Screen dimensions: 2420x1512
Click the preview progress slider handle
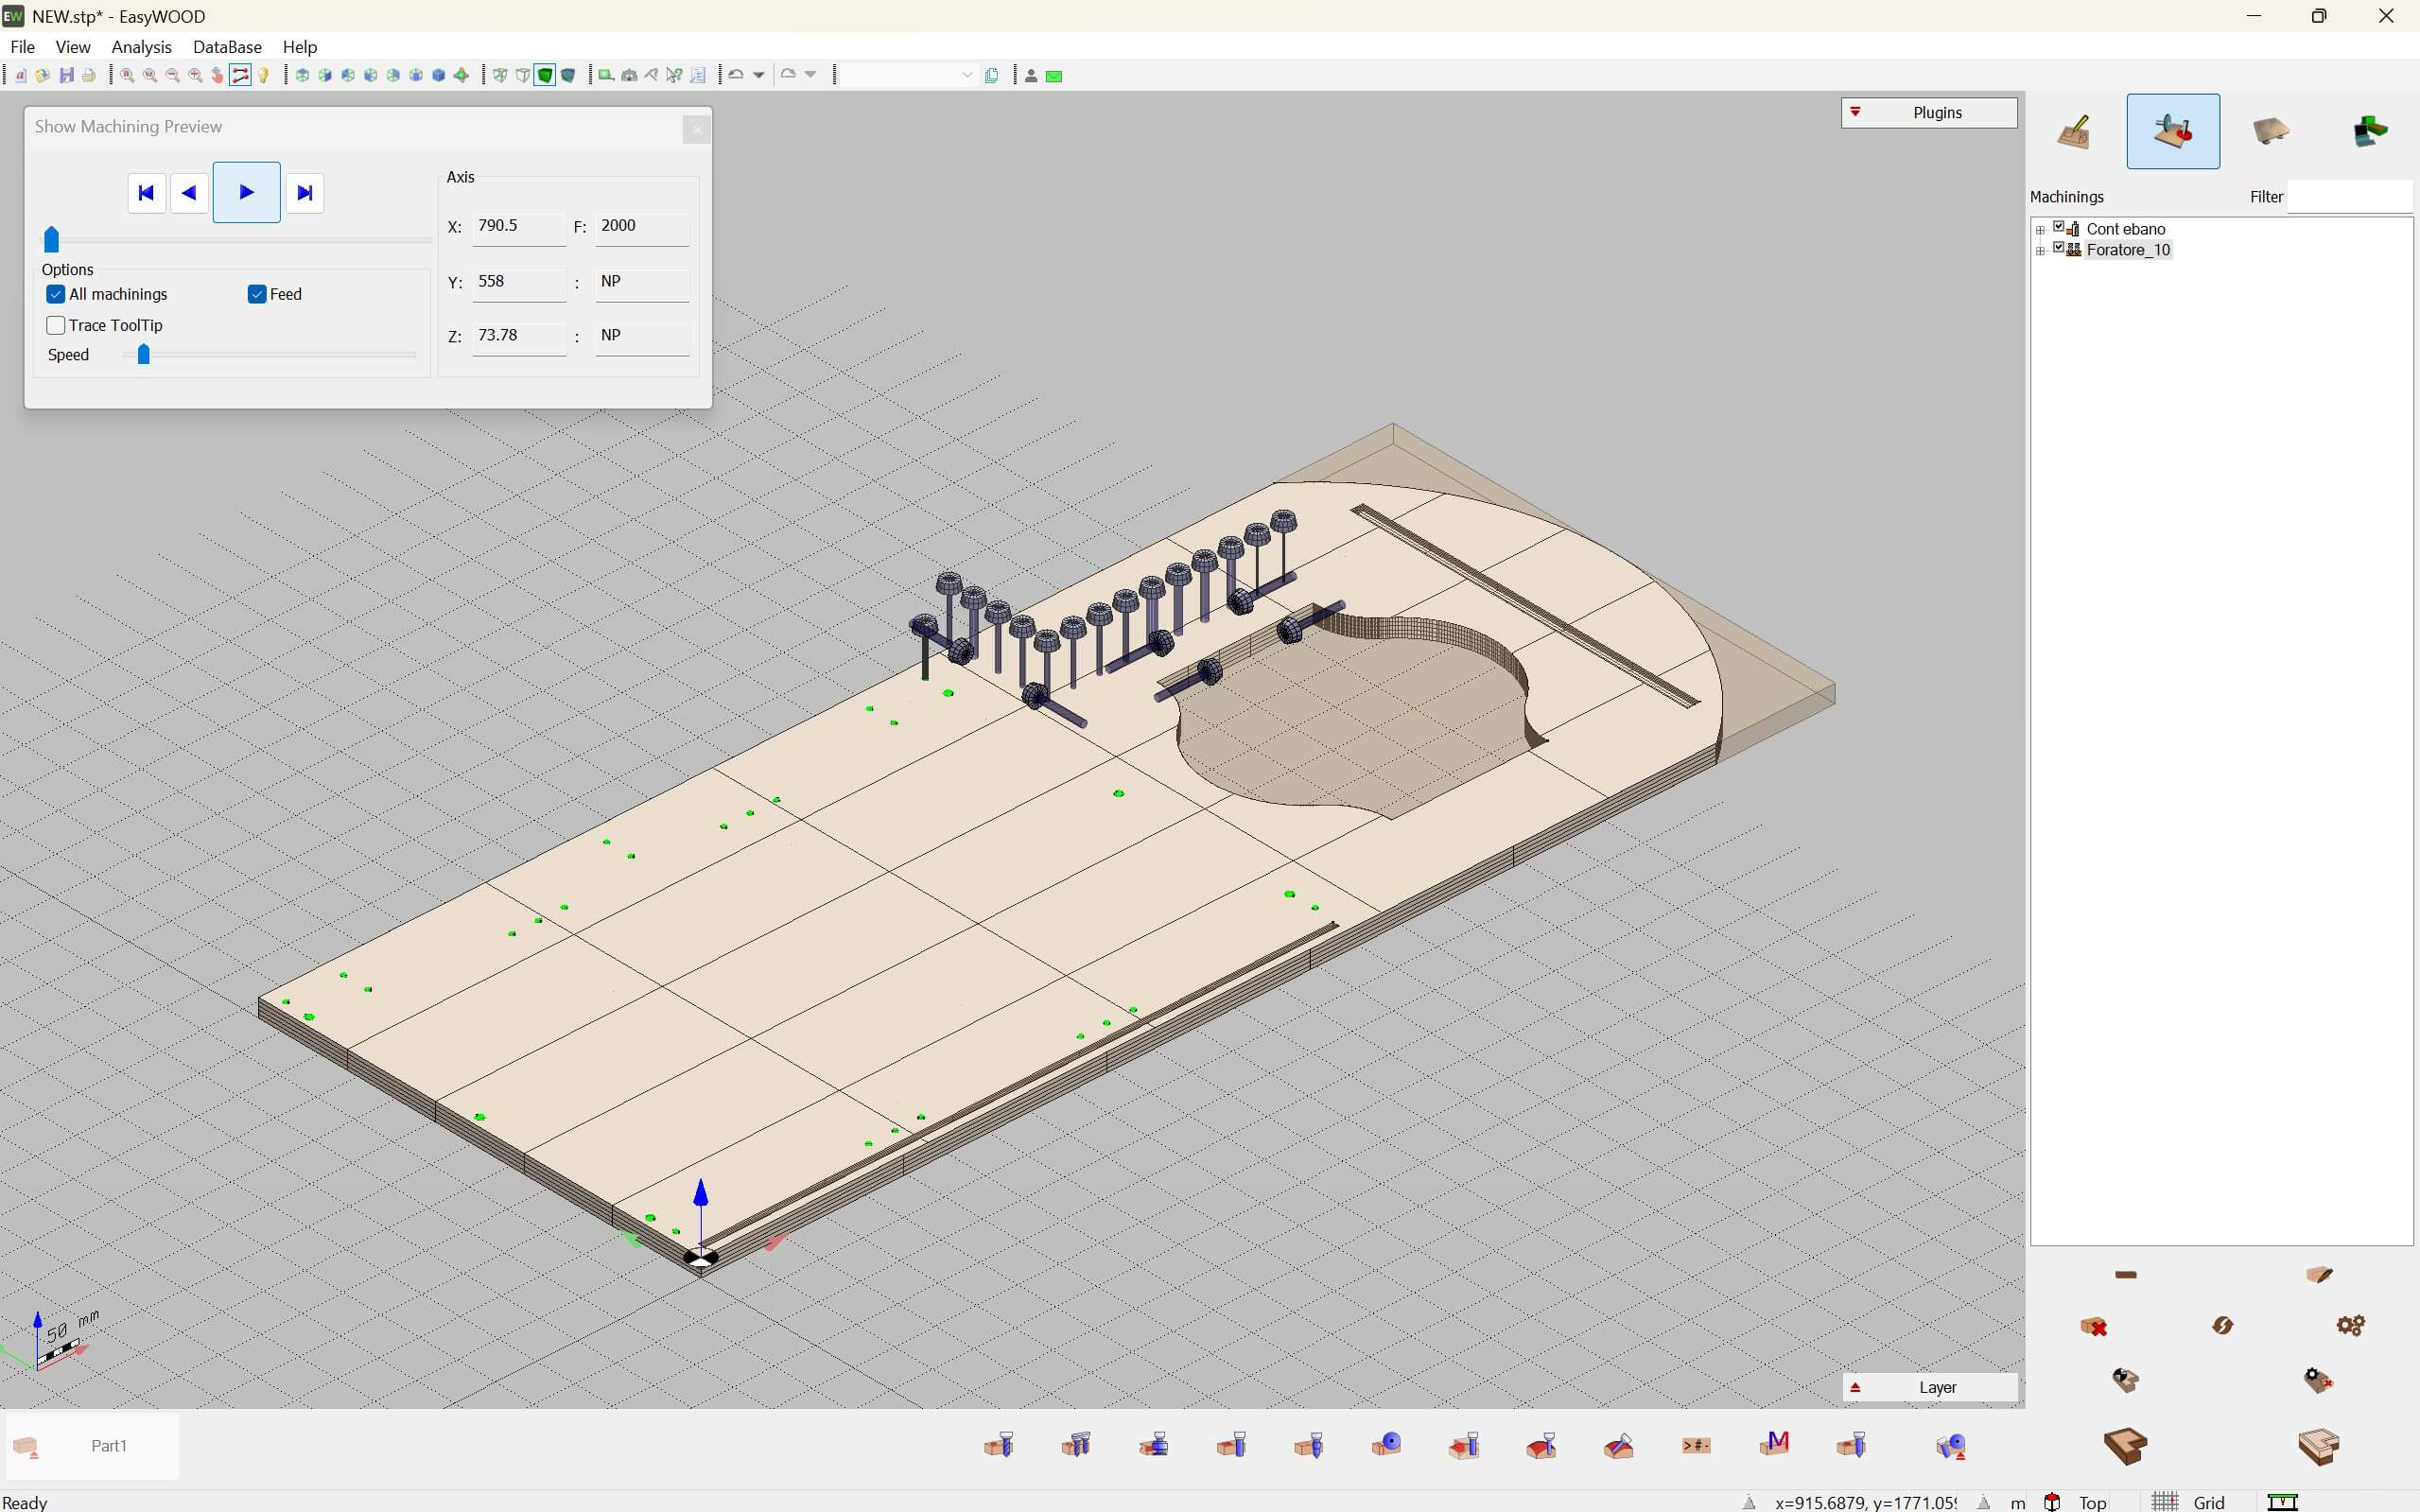coord(52,239)
